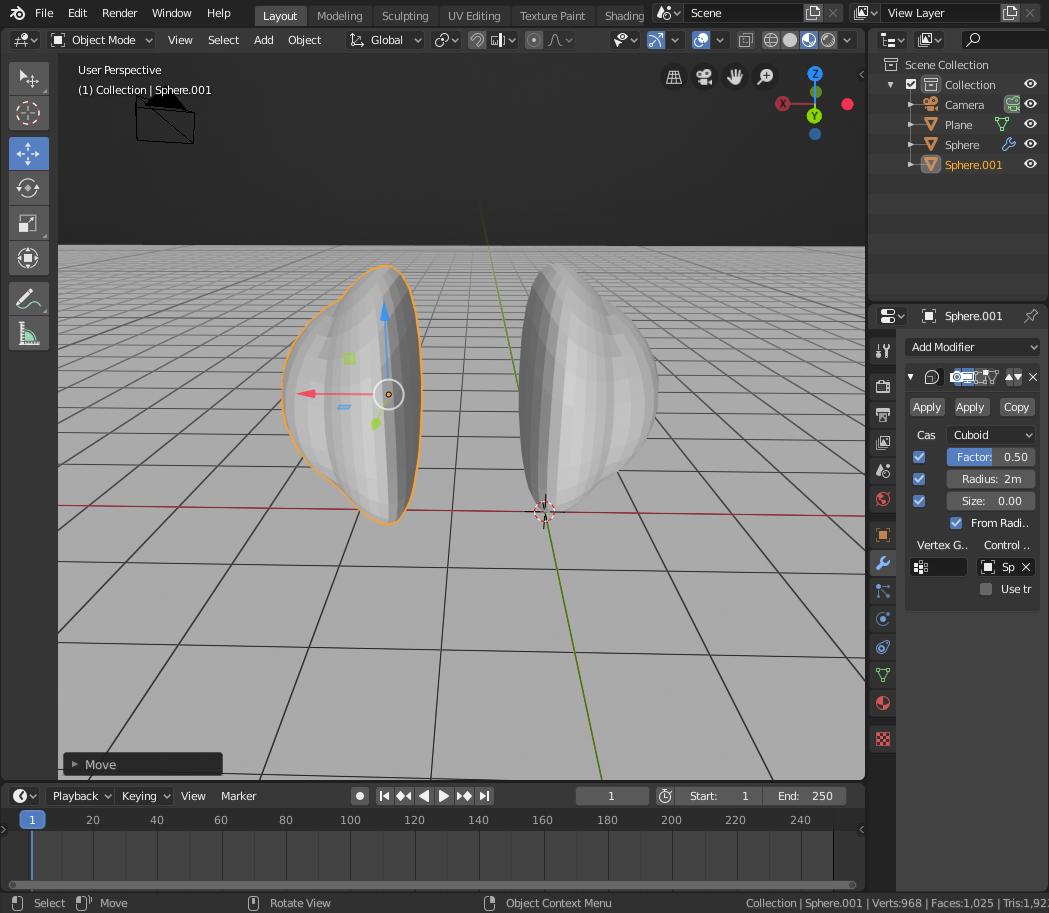Open the timeline Marker menu
The image size is (1049, 913).
tap(238, 796)
